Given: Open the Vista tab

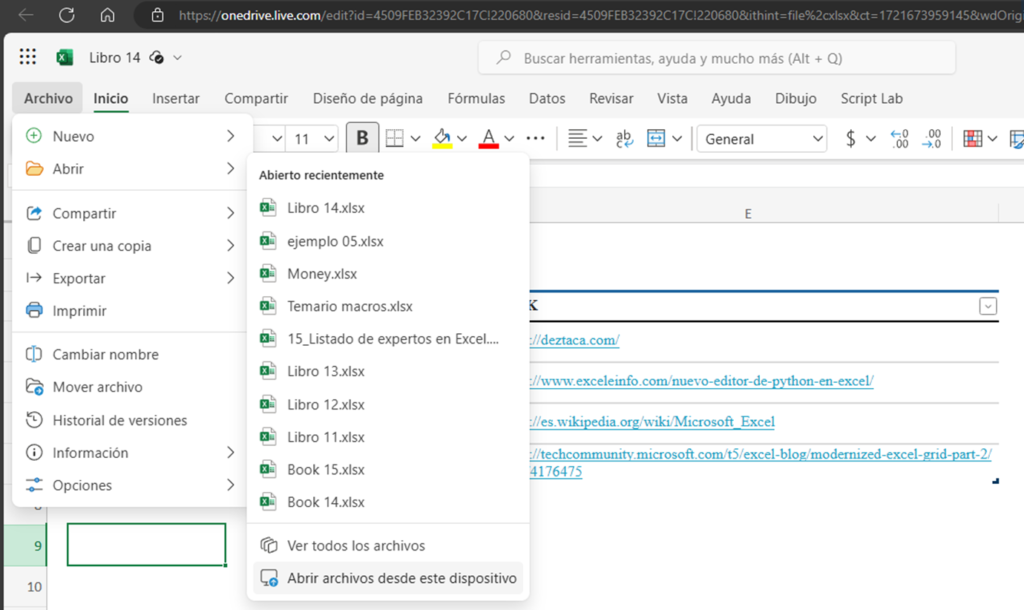Looking at the screenshot, I should coord(672,98).
